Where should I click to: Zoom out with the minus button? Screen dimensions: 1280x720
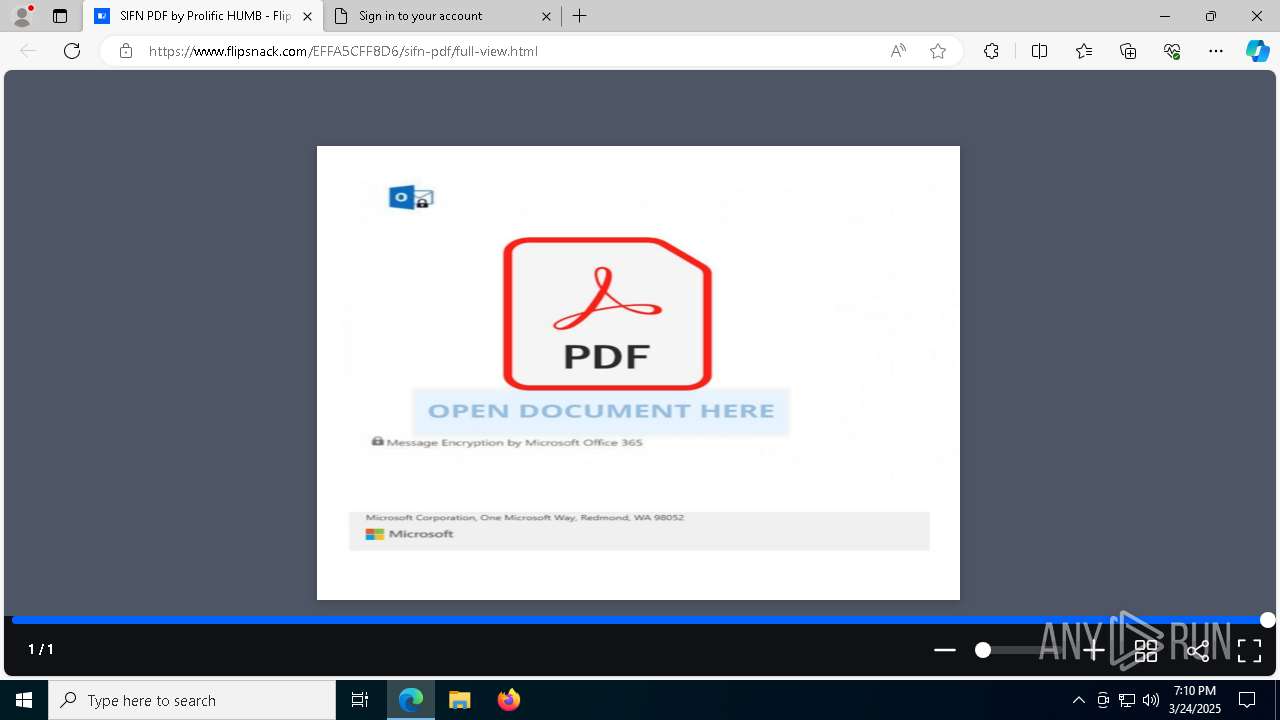pos(945,650)
